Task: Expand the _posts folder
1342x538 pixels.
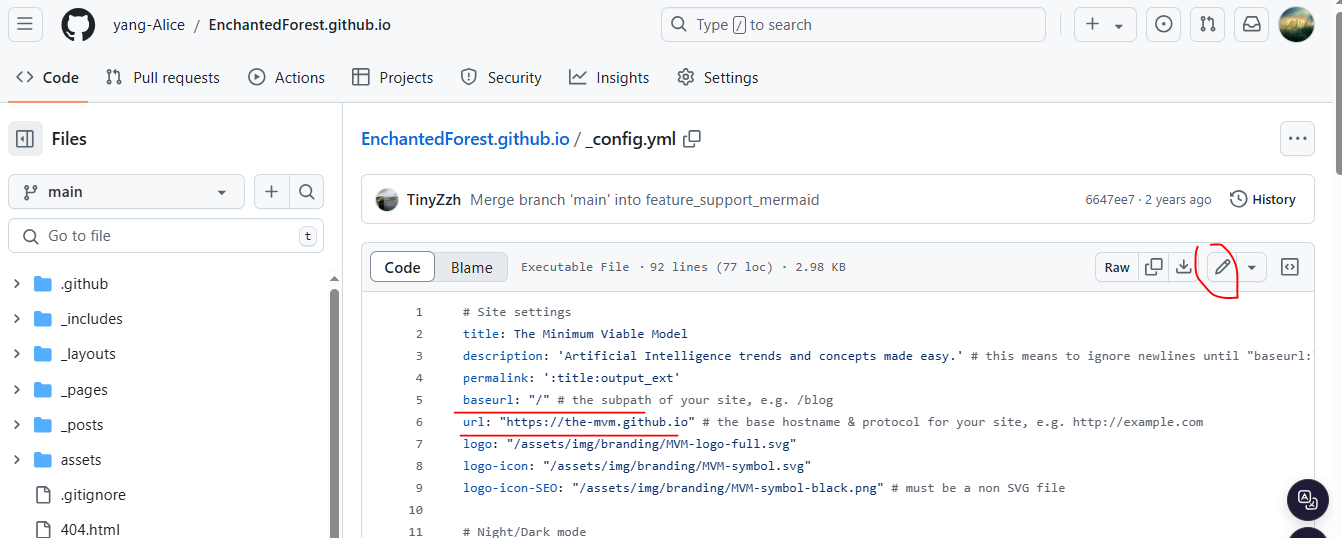Action: [17, 425]
